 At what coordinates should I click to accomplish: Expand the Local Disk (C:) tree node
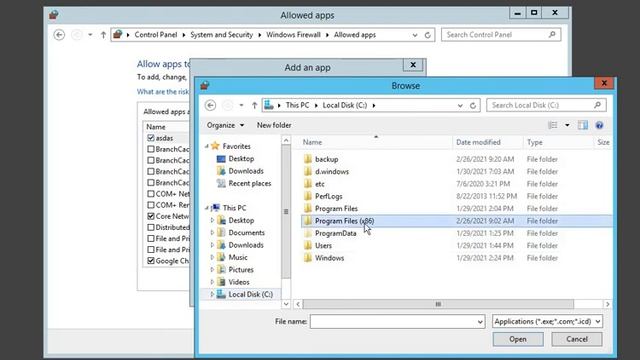[x=212, y=294]
